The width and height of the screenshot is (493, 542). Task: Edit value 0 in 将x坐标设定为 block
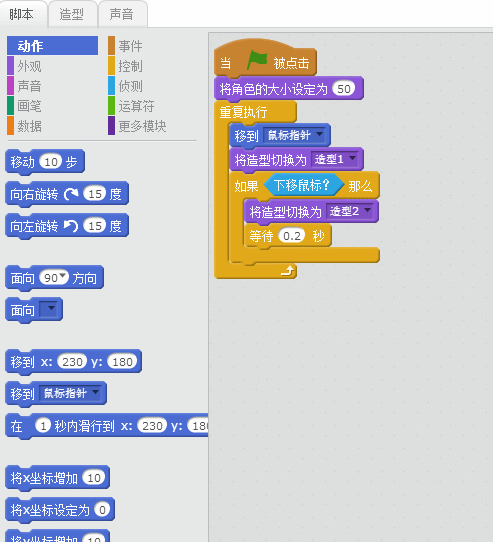tap(102, 510)
